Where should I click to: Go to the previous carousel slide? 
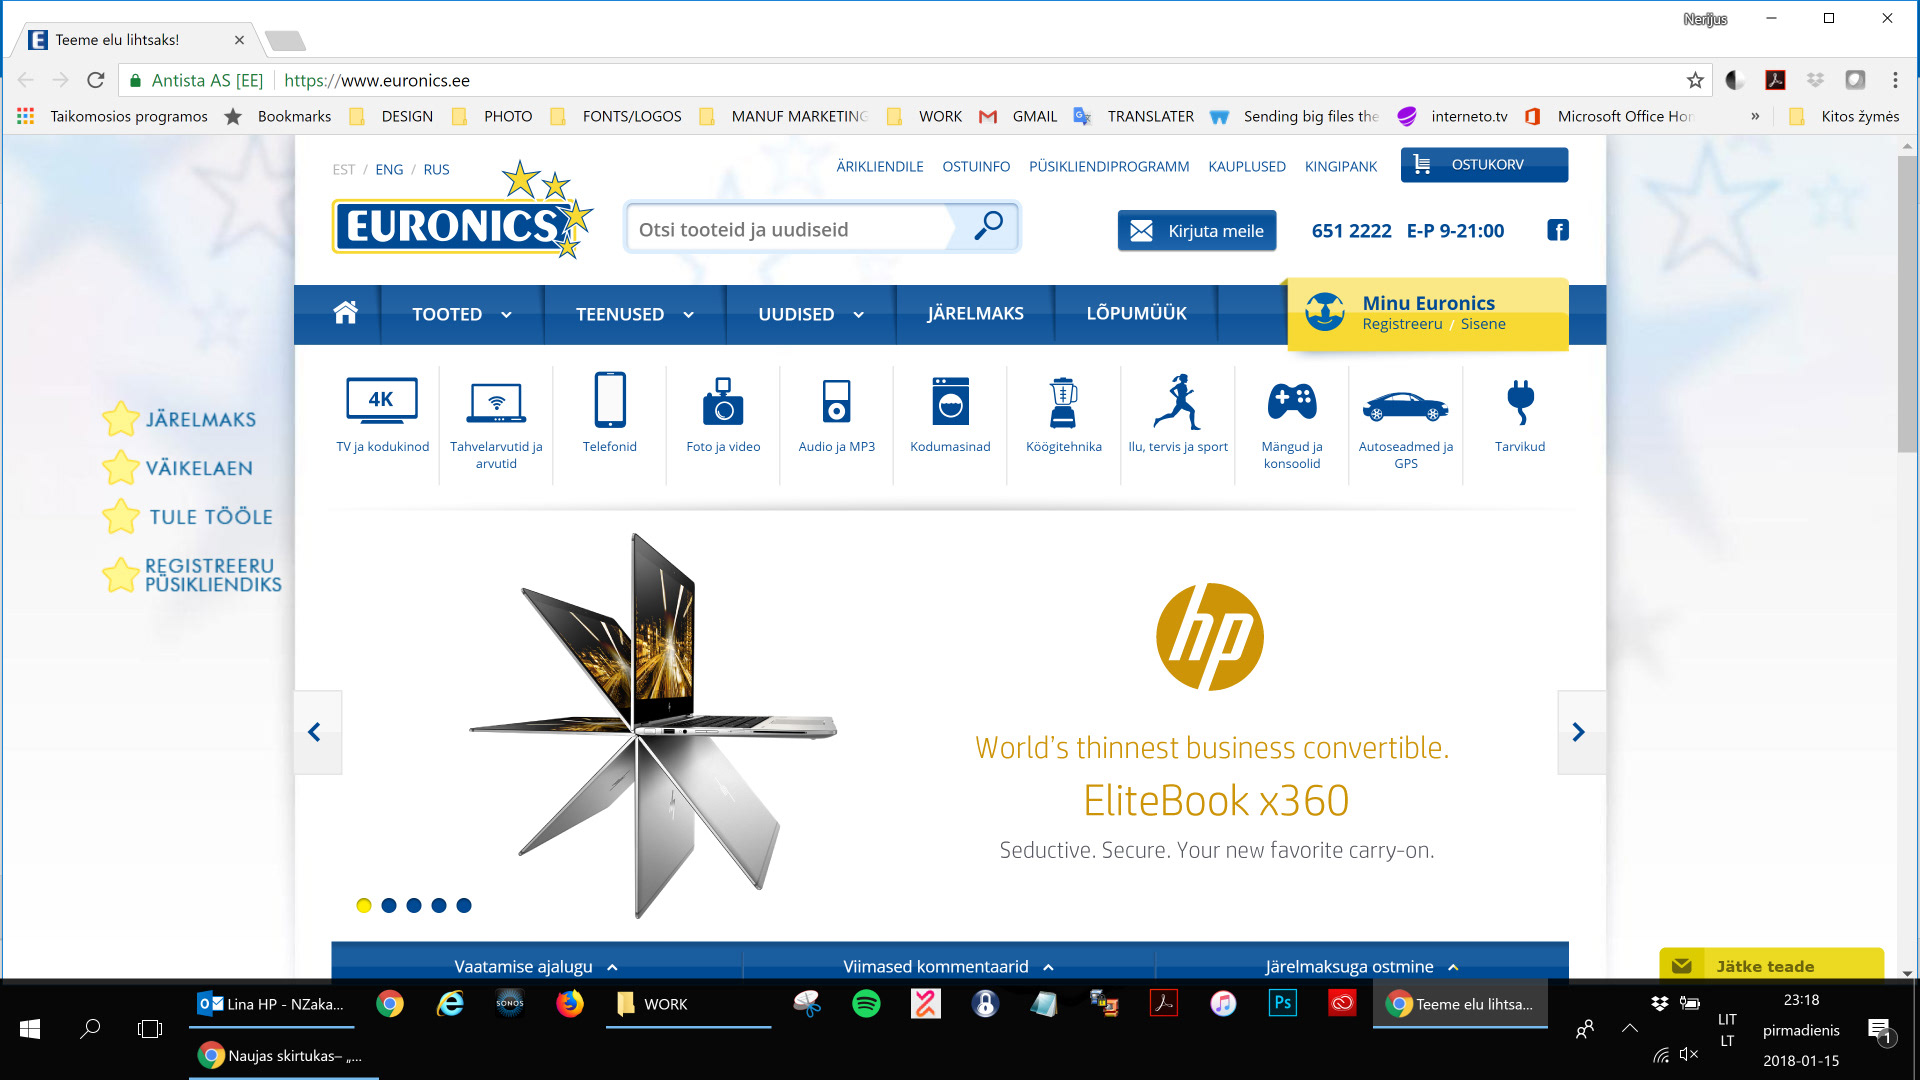tap(315, 732)
